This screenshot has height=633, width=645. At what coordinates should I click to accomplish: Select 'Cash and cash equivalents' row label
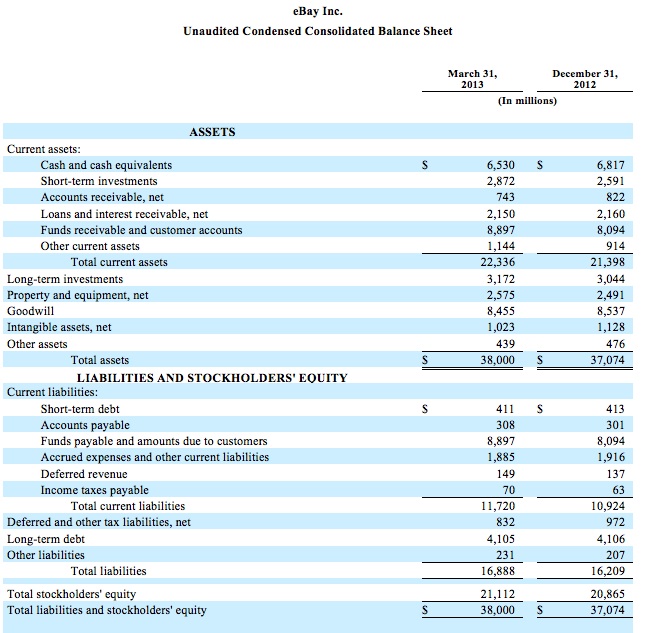(x=106, y=165)
